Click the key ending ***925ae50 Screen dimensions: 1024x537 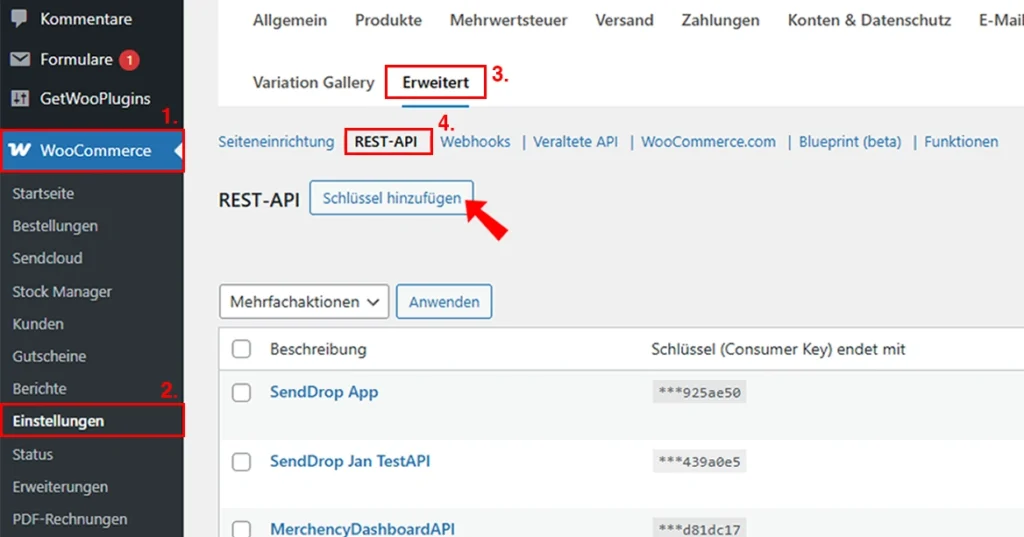point(699,393)
